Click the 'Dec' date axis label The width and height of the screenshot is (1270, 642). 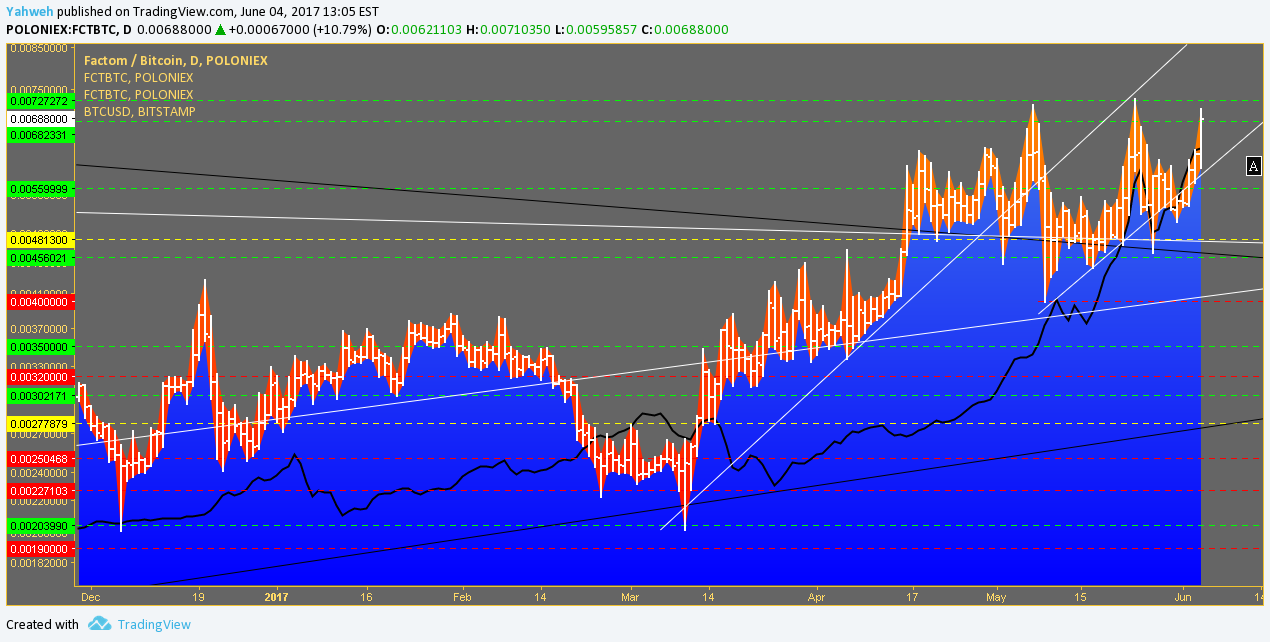pyautogui.click(x=91, y=596)
